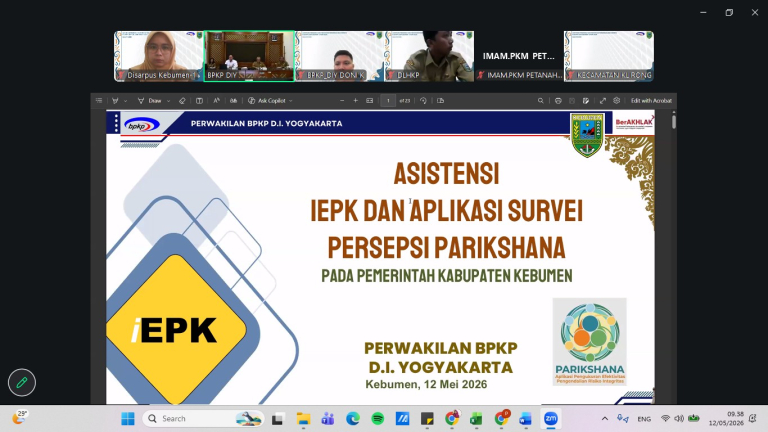
Task: Restore down the window
Action: tap(729, 13)
